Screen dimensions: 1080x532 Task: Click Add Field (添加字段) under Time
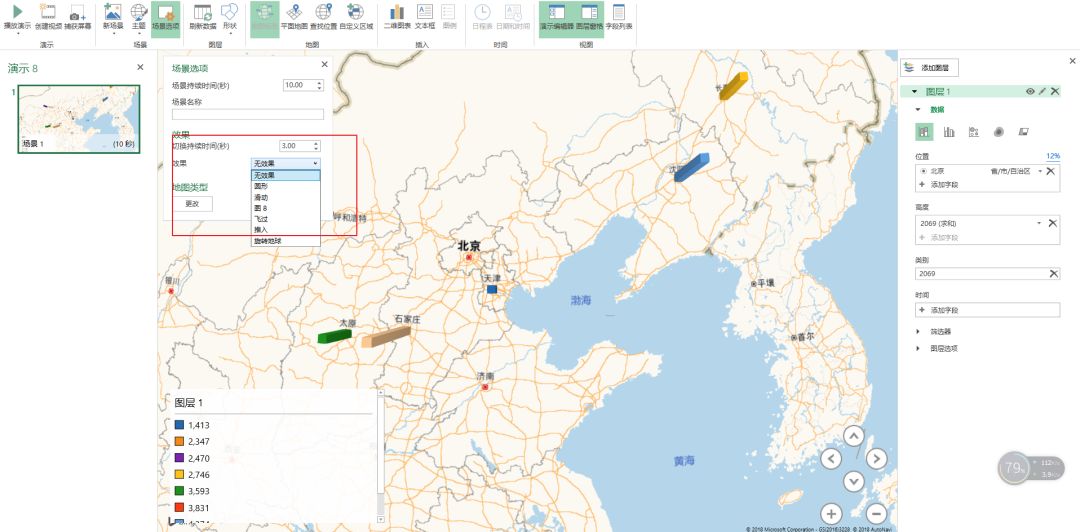tap(988, 310)
